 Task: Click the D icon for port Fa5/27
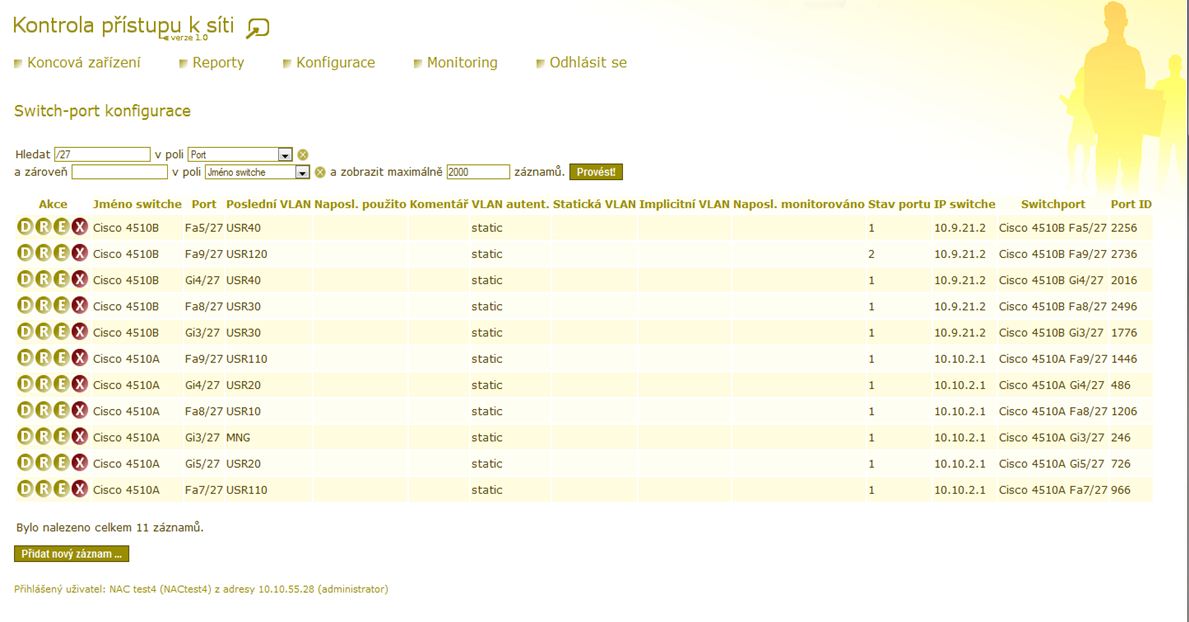25,227
